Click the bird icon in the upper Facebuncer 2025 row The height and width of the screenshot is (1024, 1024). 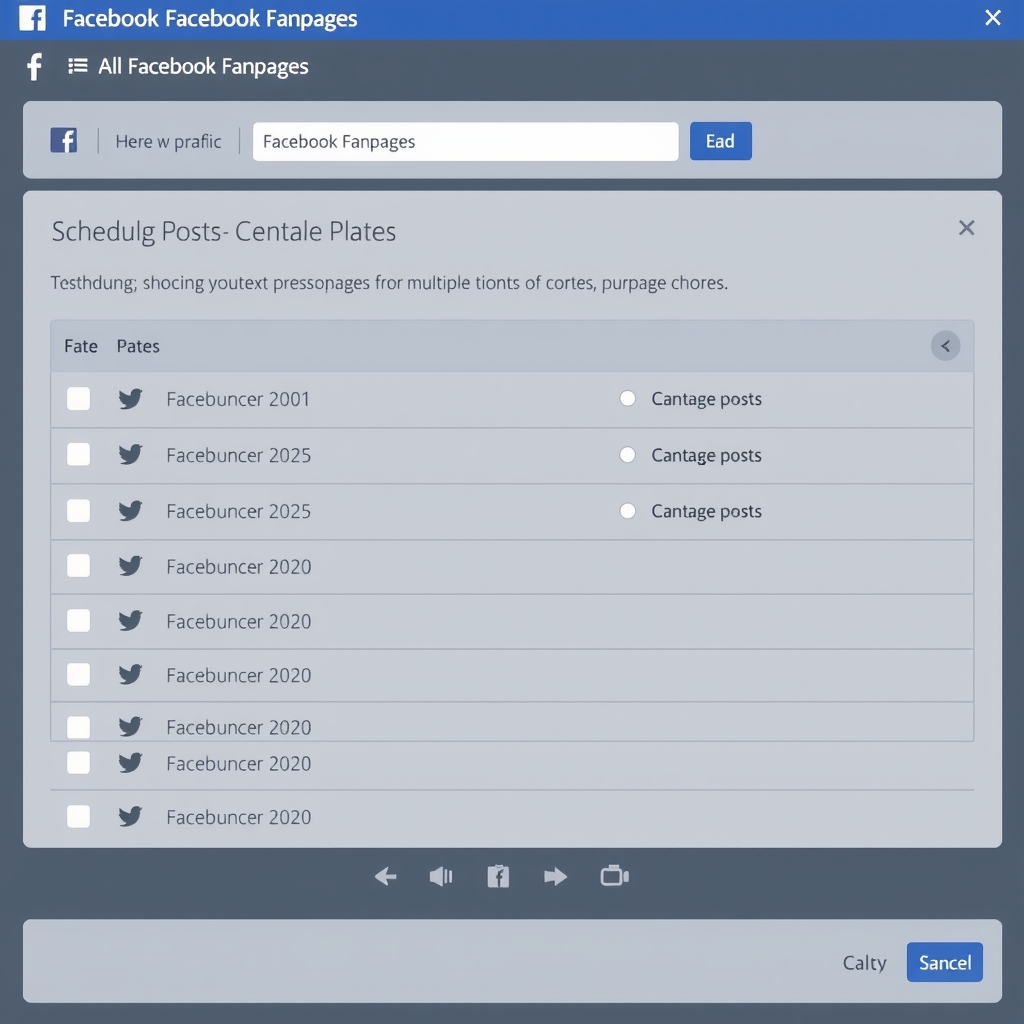[130, 455]
